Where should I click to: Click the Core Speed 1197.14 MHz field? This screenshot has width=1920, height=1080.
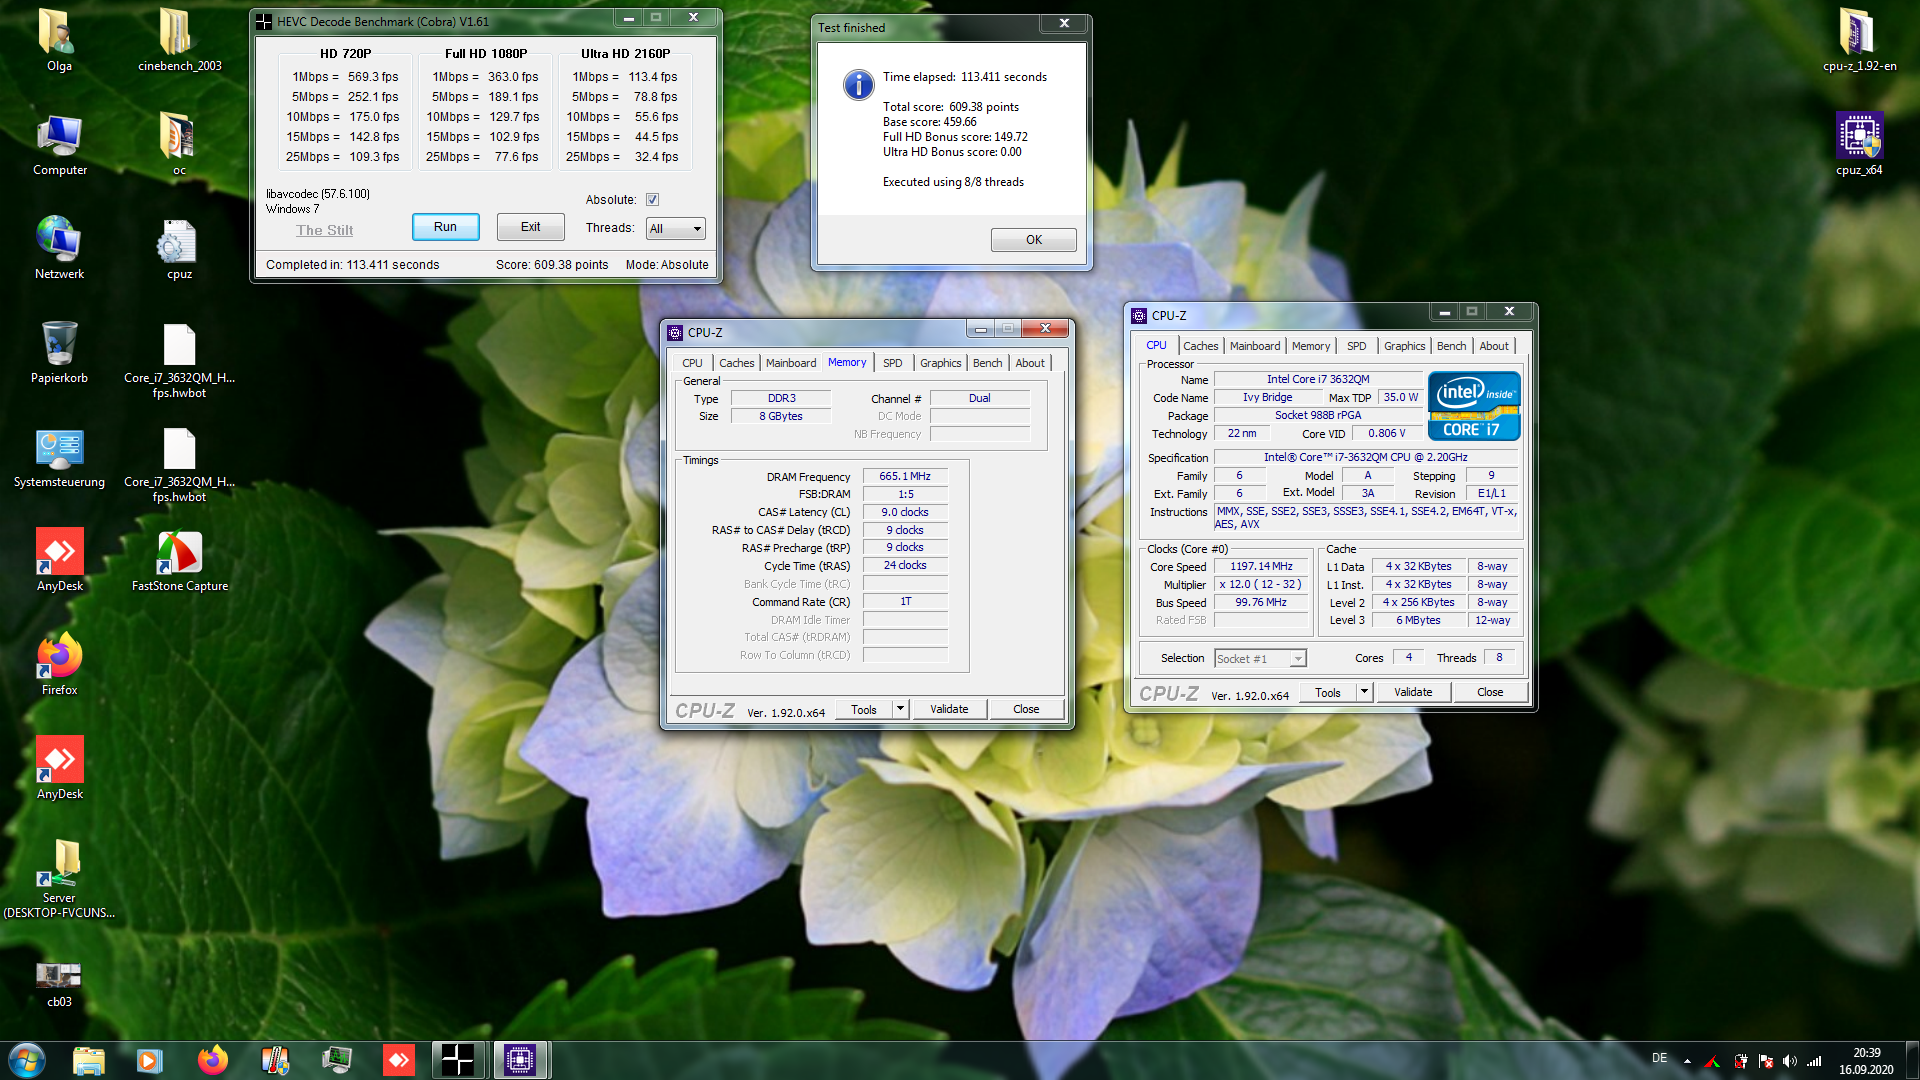pos(1261,566)
